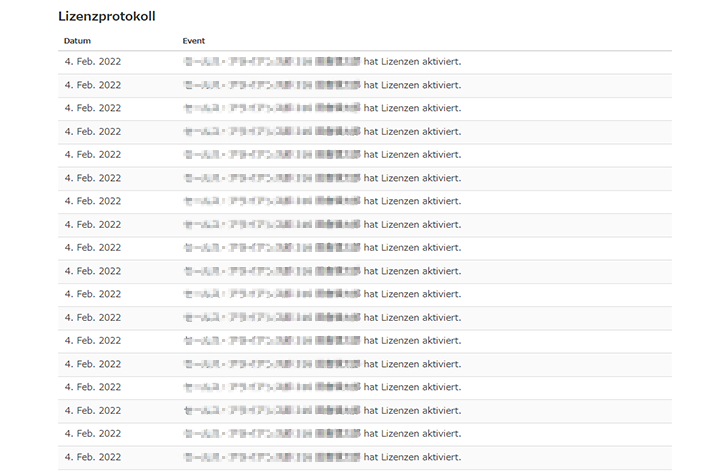Click the Event column header
The width and height of the screenshot is (728, 472).
[x=194, y=41]
